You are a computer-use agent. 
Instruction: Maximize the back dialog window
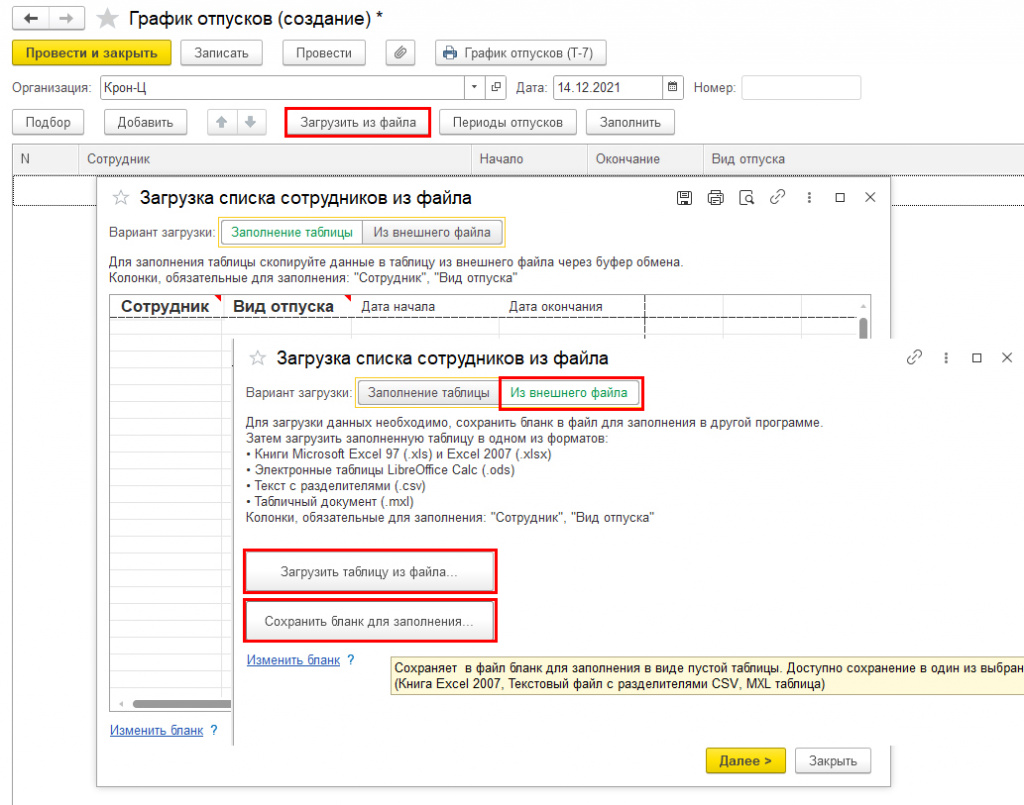[840, 198]
